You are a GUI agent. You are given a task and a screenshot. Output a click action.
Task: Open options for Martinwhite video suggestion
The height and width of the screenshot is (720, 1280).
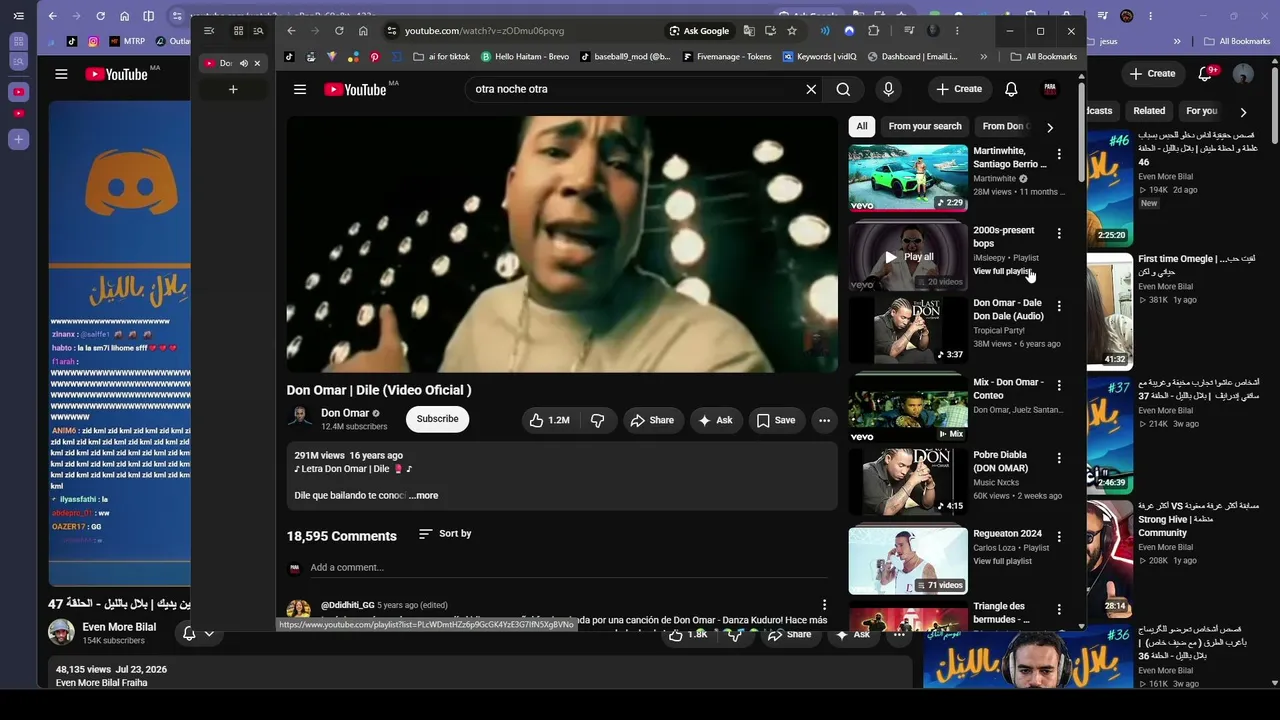pos(1059,154)
